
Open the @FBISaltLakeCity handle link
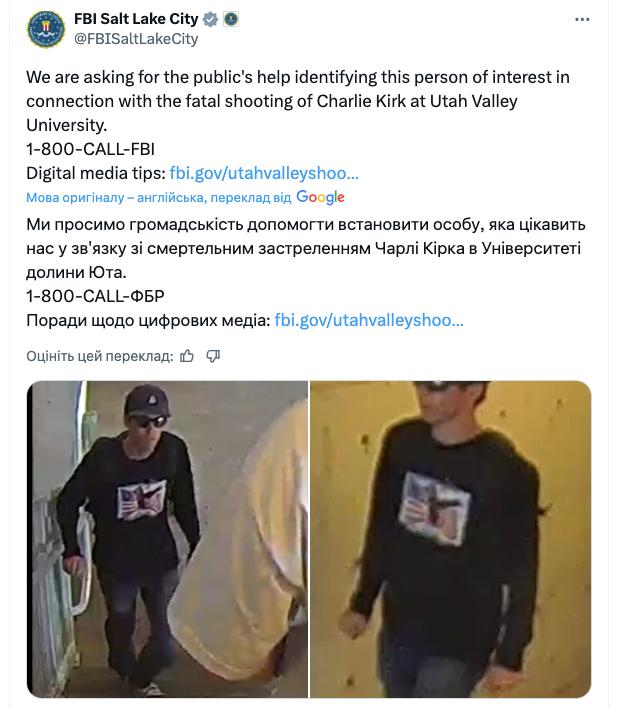[136, 39]
